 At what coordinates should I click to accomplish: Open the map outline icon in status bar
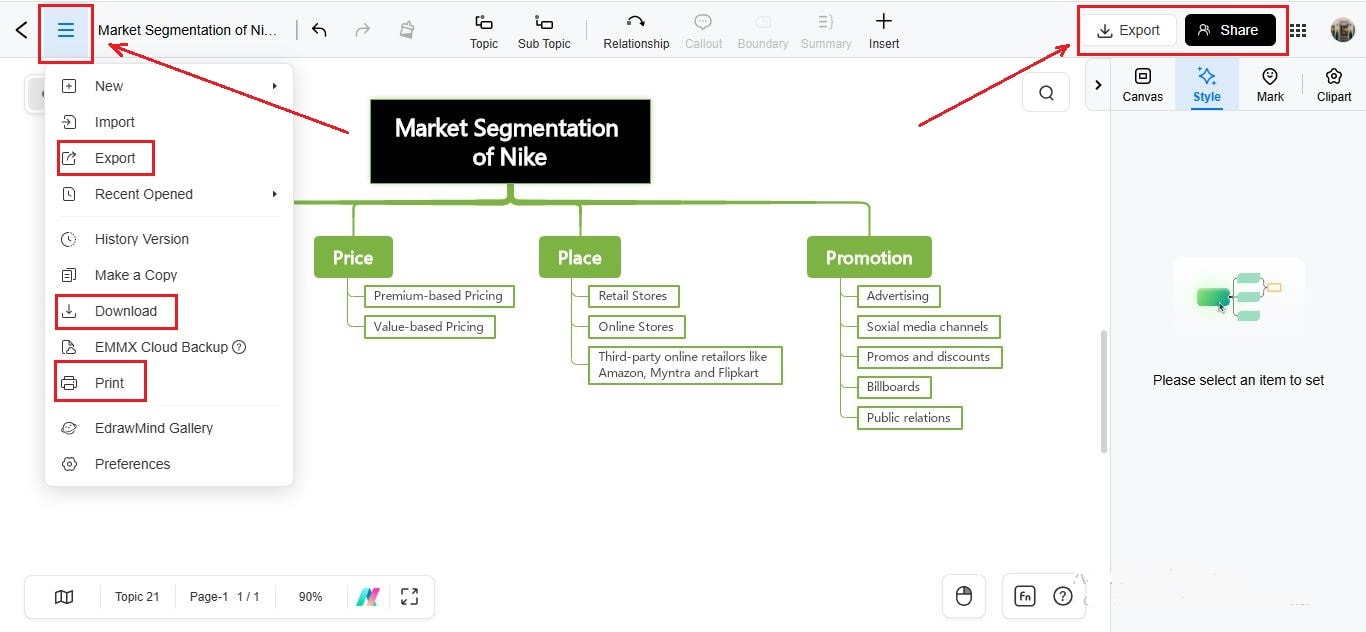(64, 597)
